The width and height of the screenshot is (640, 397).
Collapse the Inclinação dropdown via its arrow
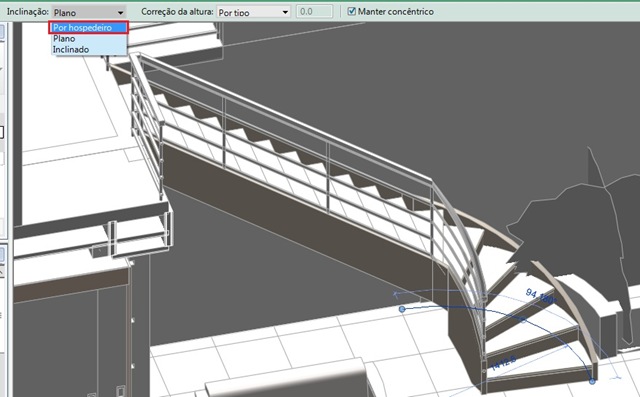pyautogui.click(x=120, y=12)
